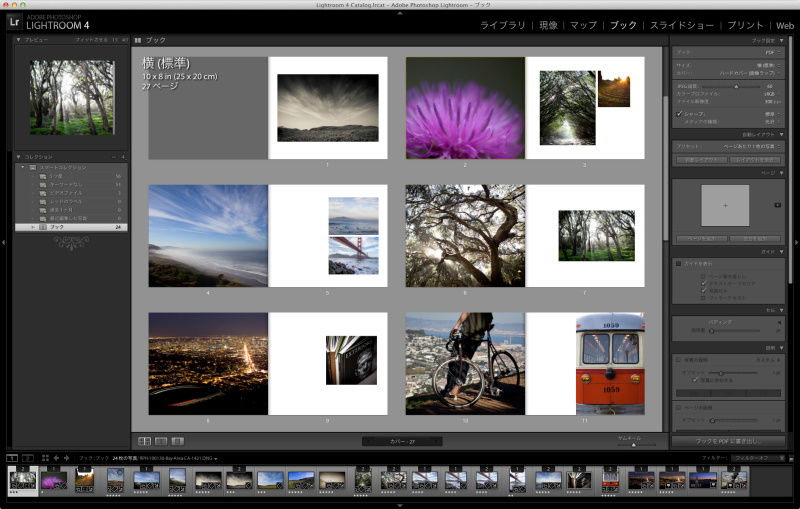Switch to ブック module

click(623, 25)
